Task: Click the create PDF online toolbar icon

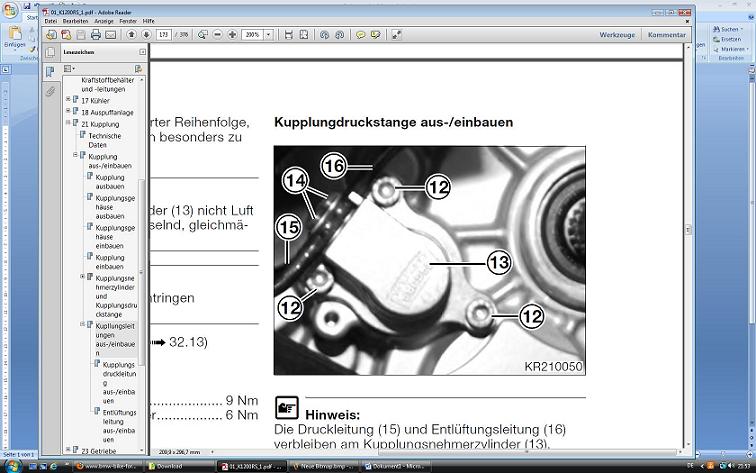Action: click(x=51, y=35)
